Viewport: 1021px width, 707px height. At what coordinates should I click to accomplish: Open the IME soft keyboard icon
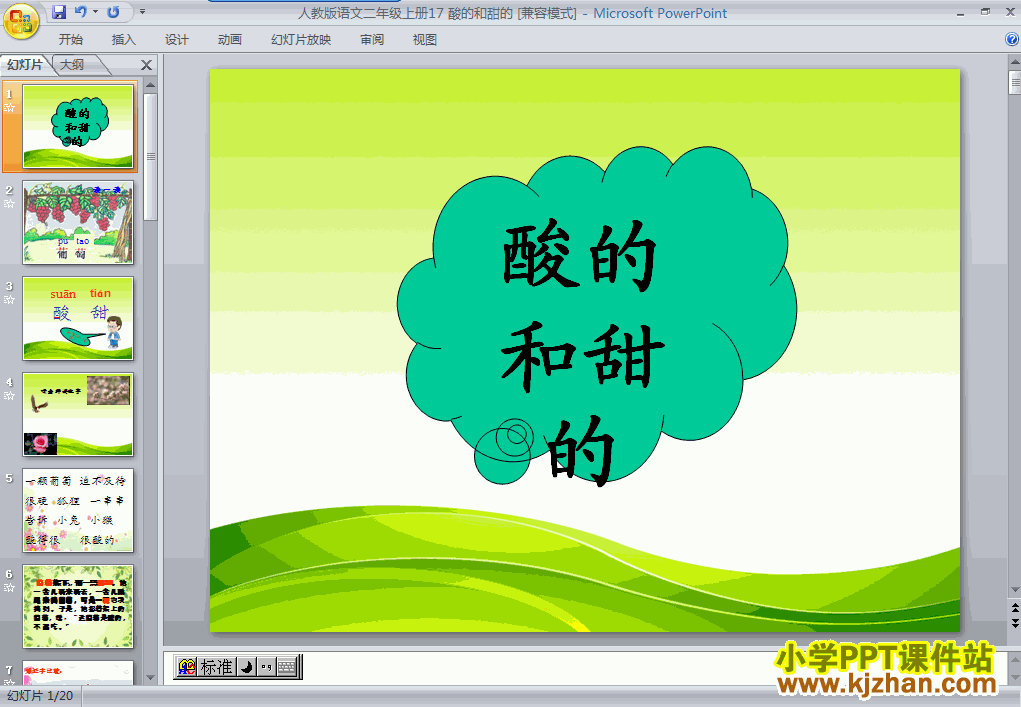[287, 667]
